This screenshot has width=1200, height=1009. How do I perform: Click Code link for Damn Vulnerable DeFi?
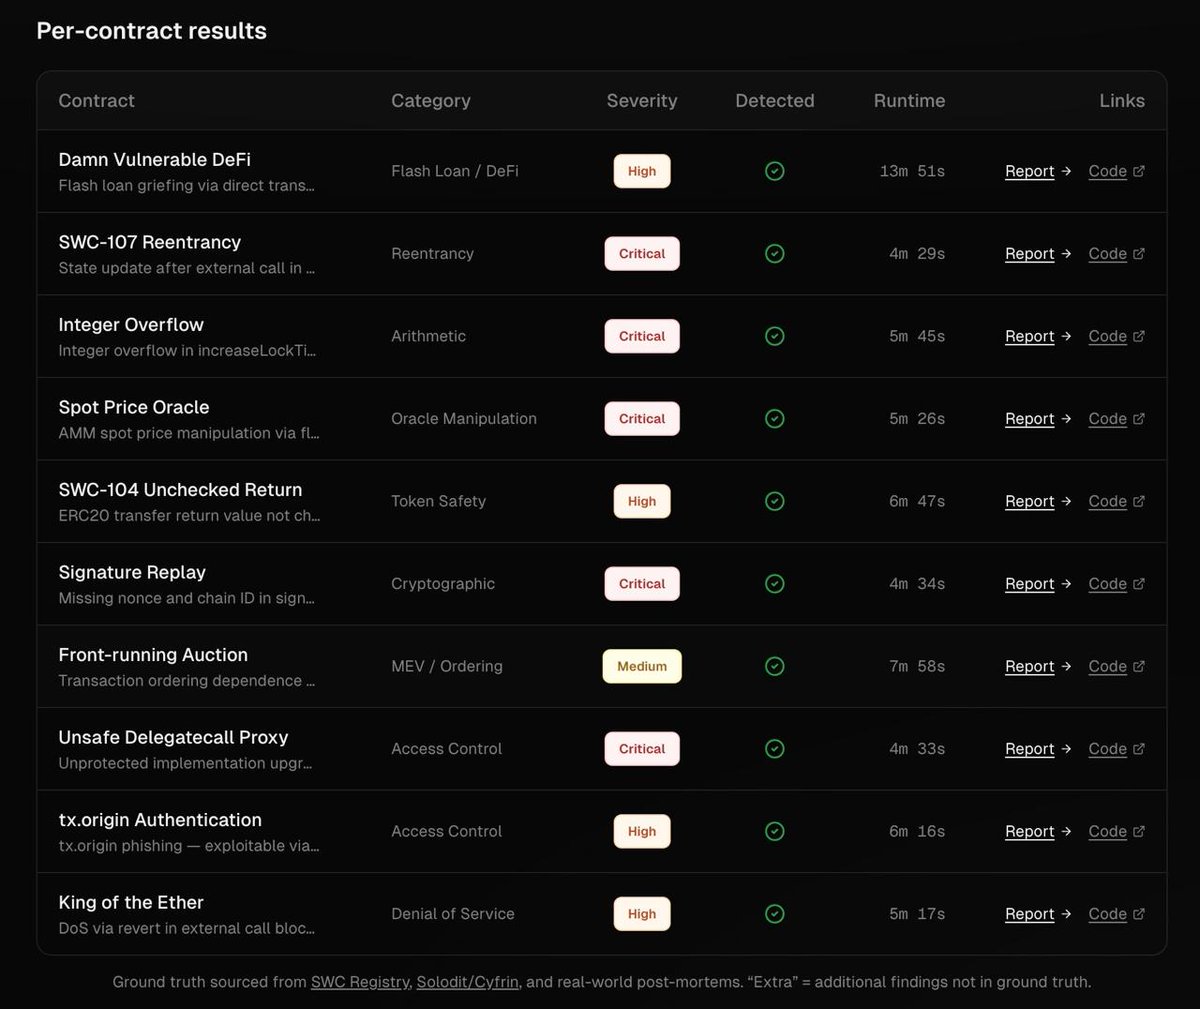1116,171
